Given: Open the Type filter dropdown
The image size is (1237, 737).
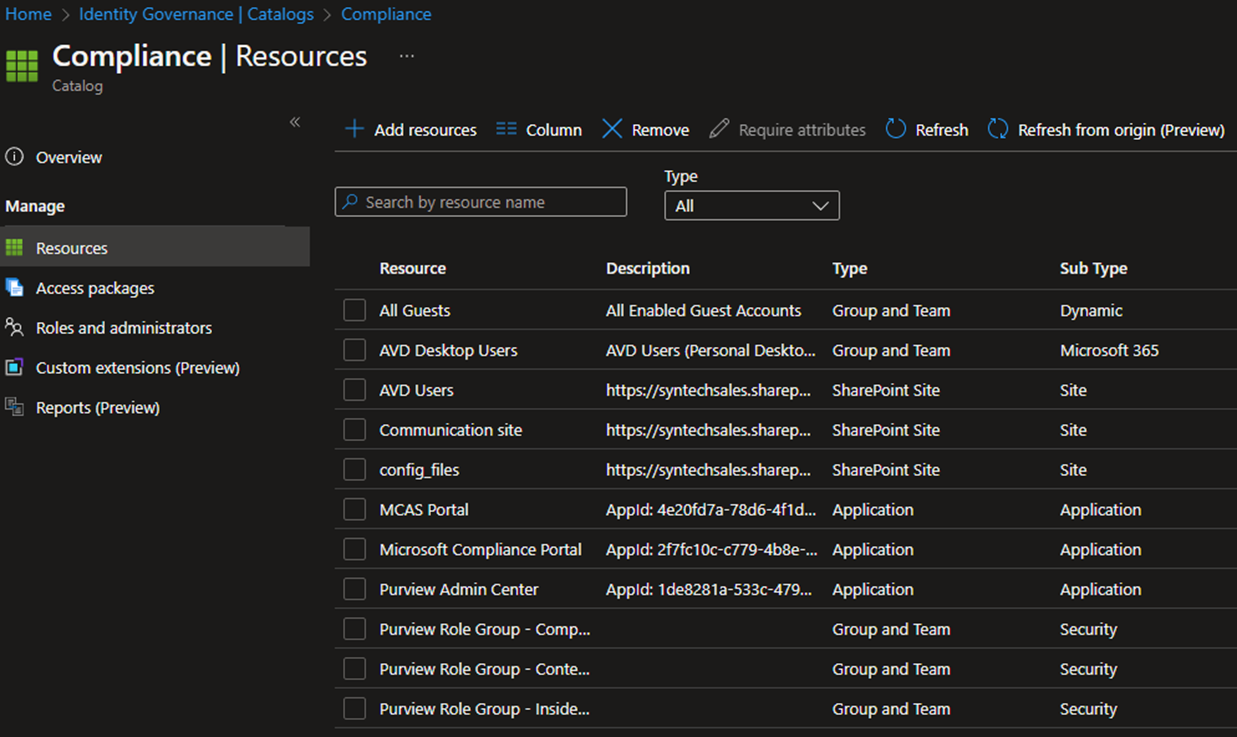Looking at the screenshot, I should coord(752,205).
